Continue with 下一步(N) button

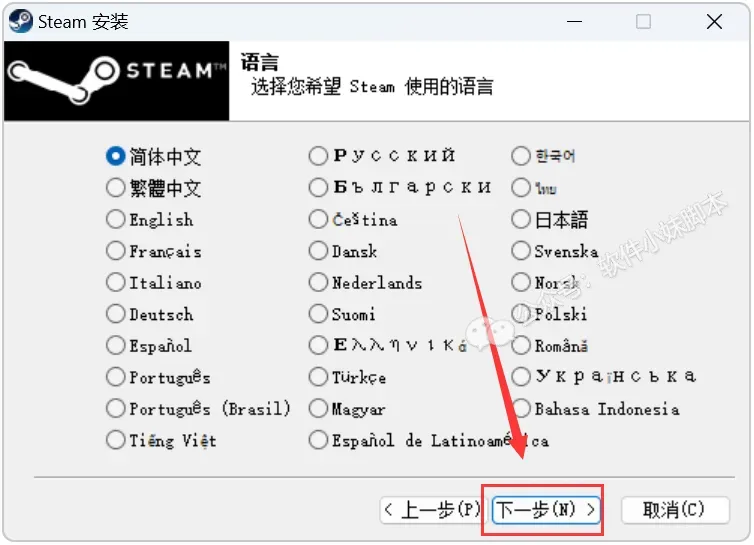point(546,509)
